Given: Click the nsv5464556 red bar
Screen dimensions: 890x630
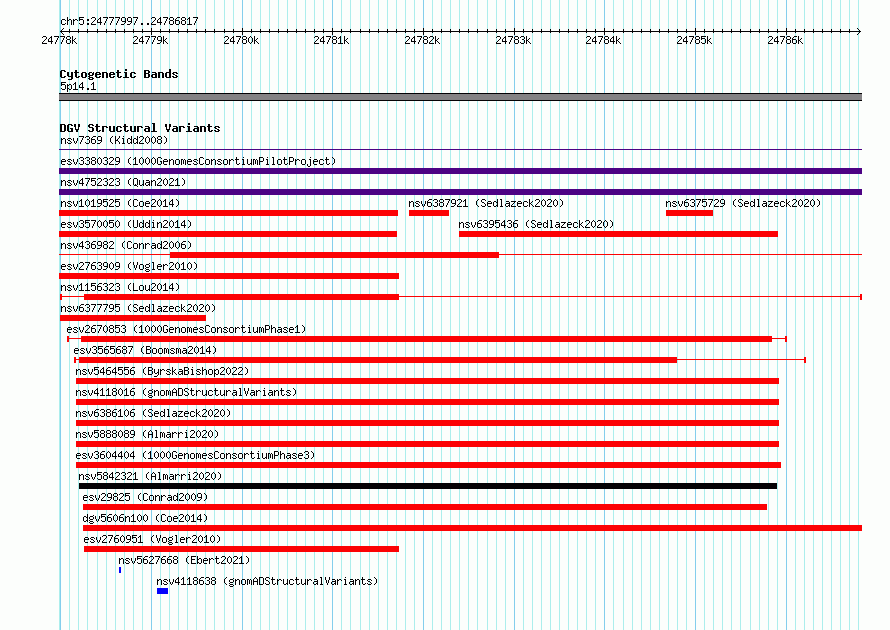Looking at the screenshot, I should 427,381.
